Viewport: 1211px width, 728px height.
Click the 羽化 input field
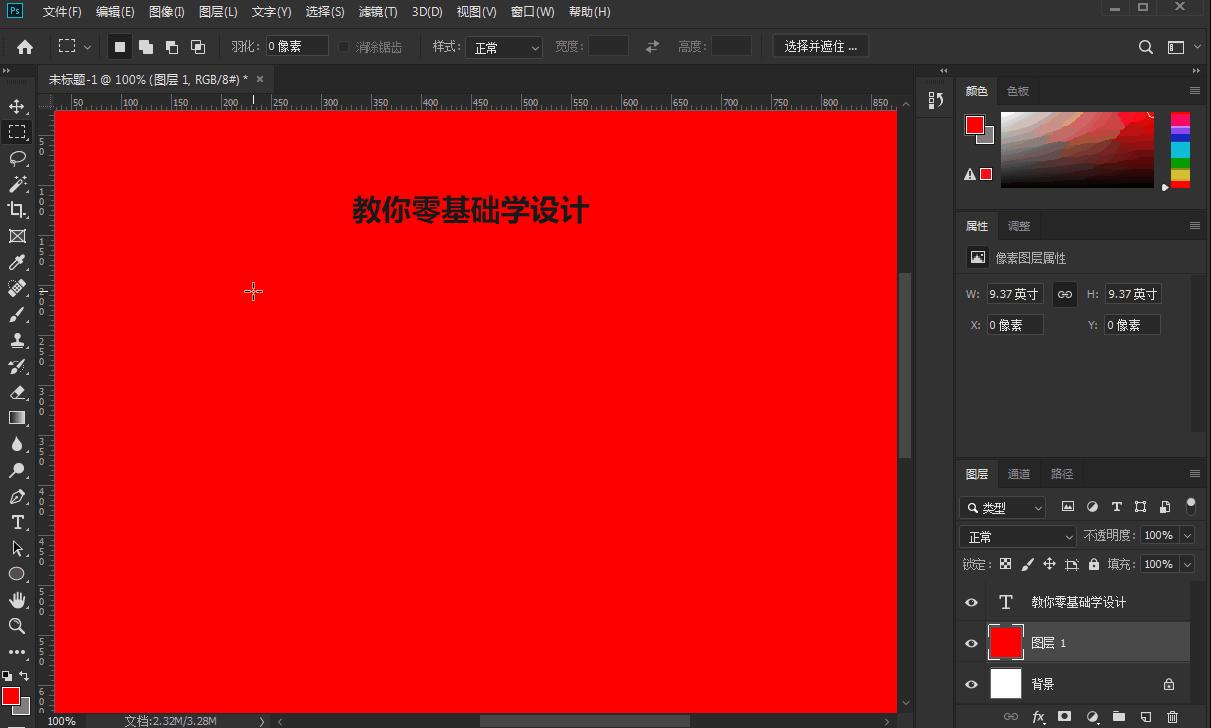pyautogui.click(x=295, y=45)
